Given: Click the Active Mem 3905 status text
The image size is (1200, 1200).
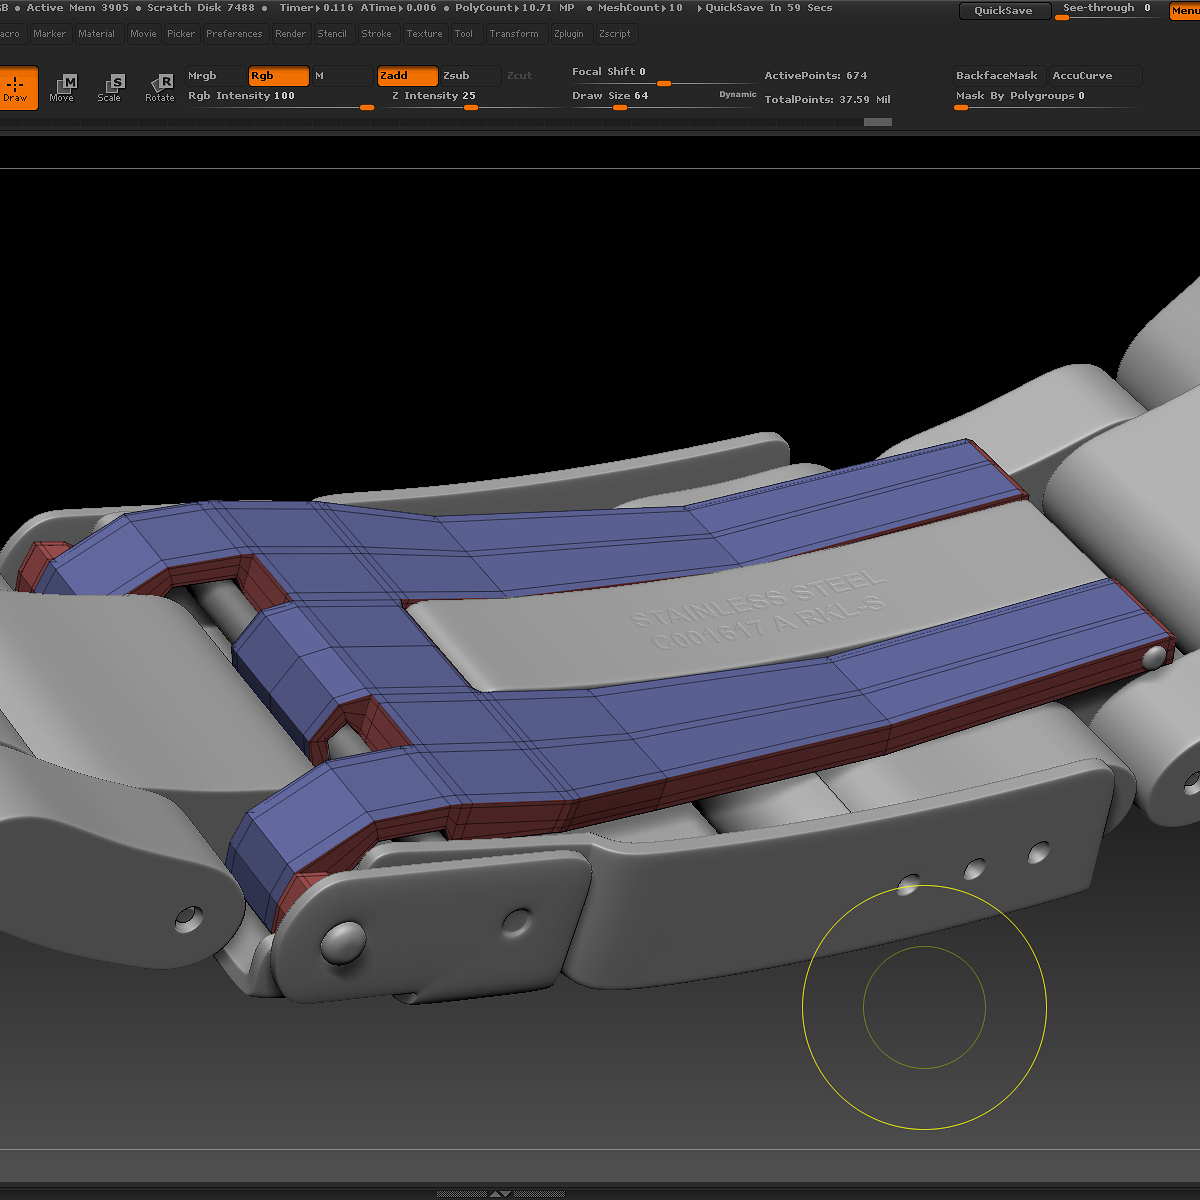Looking at the screenshot, I should [x=78, y=8].
